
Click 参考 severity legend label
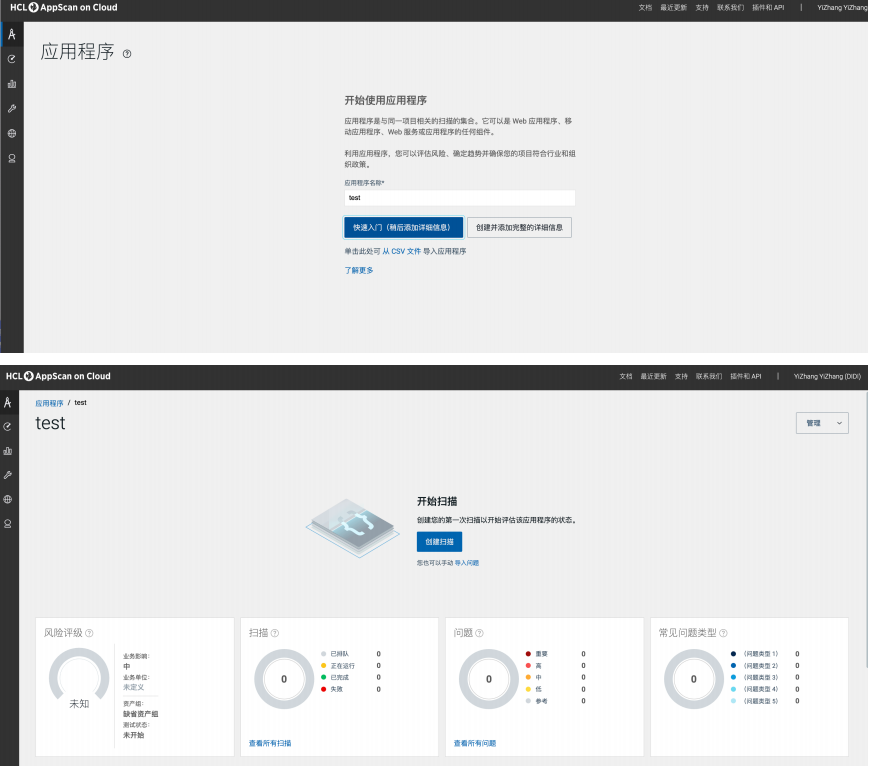coord(541,701)
